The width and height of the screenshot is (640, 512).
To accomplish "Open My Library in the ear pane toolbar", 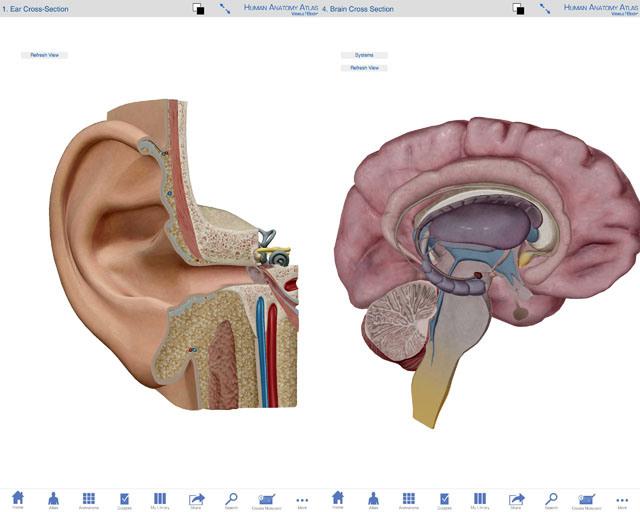I will point(160,498).
